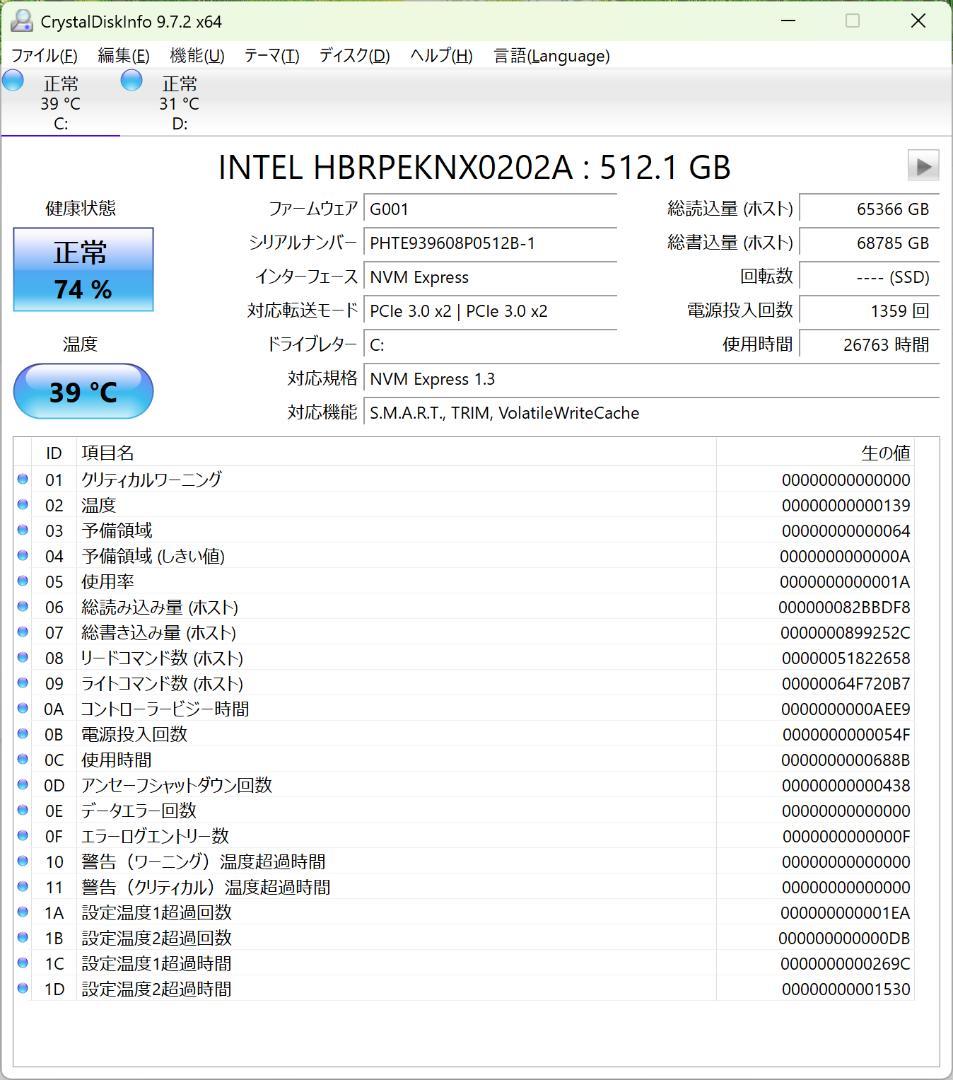Click the blue health status dot for 温度
Image resolution: width=953 pixels, height=1080 pixels.
pyautogui.click(x=22, y=504)
